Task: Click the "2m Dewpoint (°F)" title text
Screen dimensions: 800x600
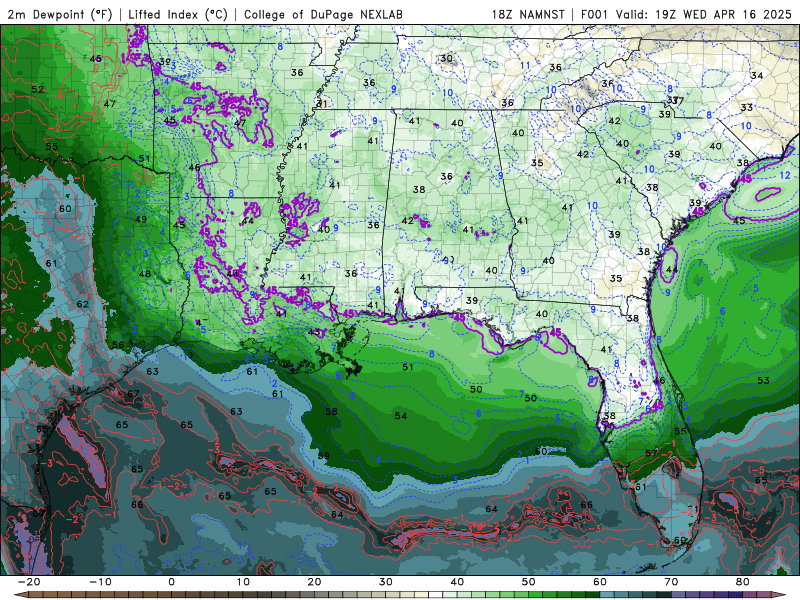Action: click(60, 14)
